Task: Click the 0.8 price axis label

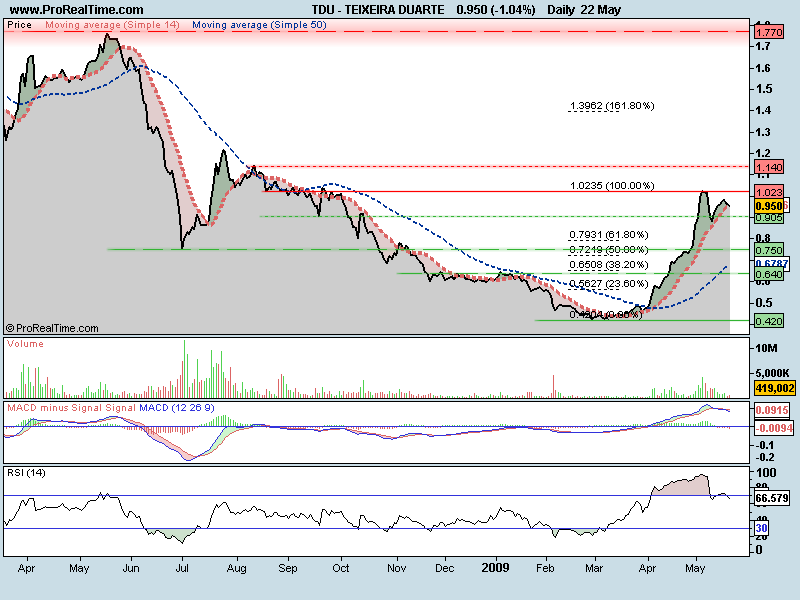Action: pyautogui.click(x=763, y=238)
